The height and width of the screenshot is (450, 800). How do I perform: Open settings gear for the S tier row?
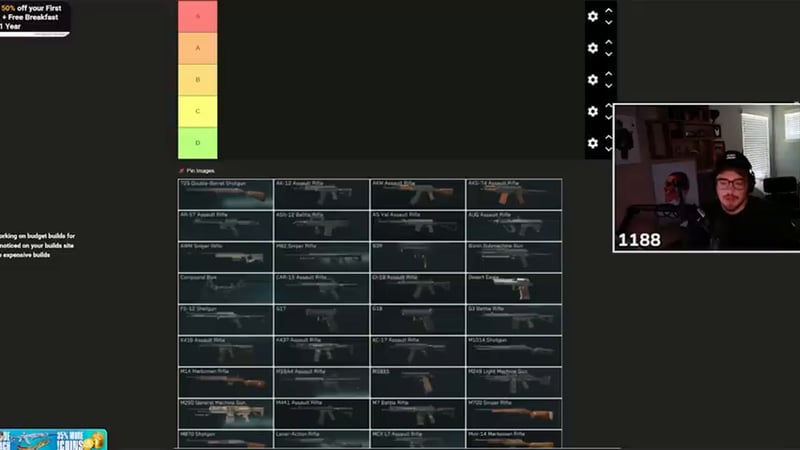[x=592, y=16]
